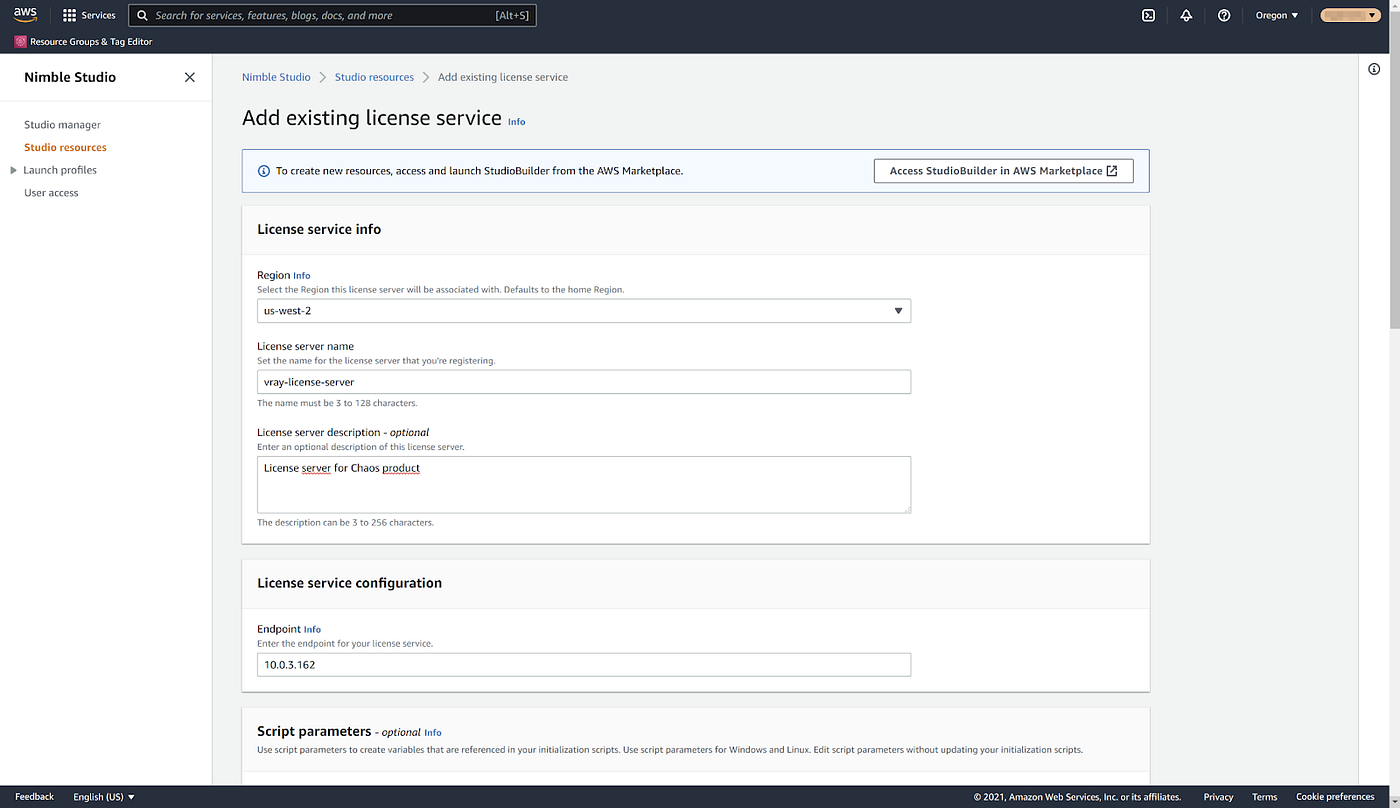This screenshot has height=808, width=1400.
Task: Click Access StudioBuilder in AWS Marketplace button
Action: [1003, 171]
